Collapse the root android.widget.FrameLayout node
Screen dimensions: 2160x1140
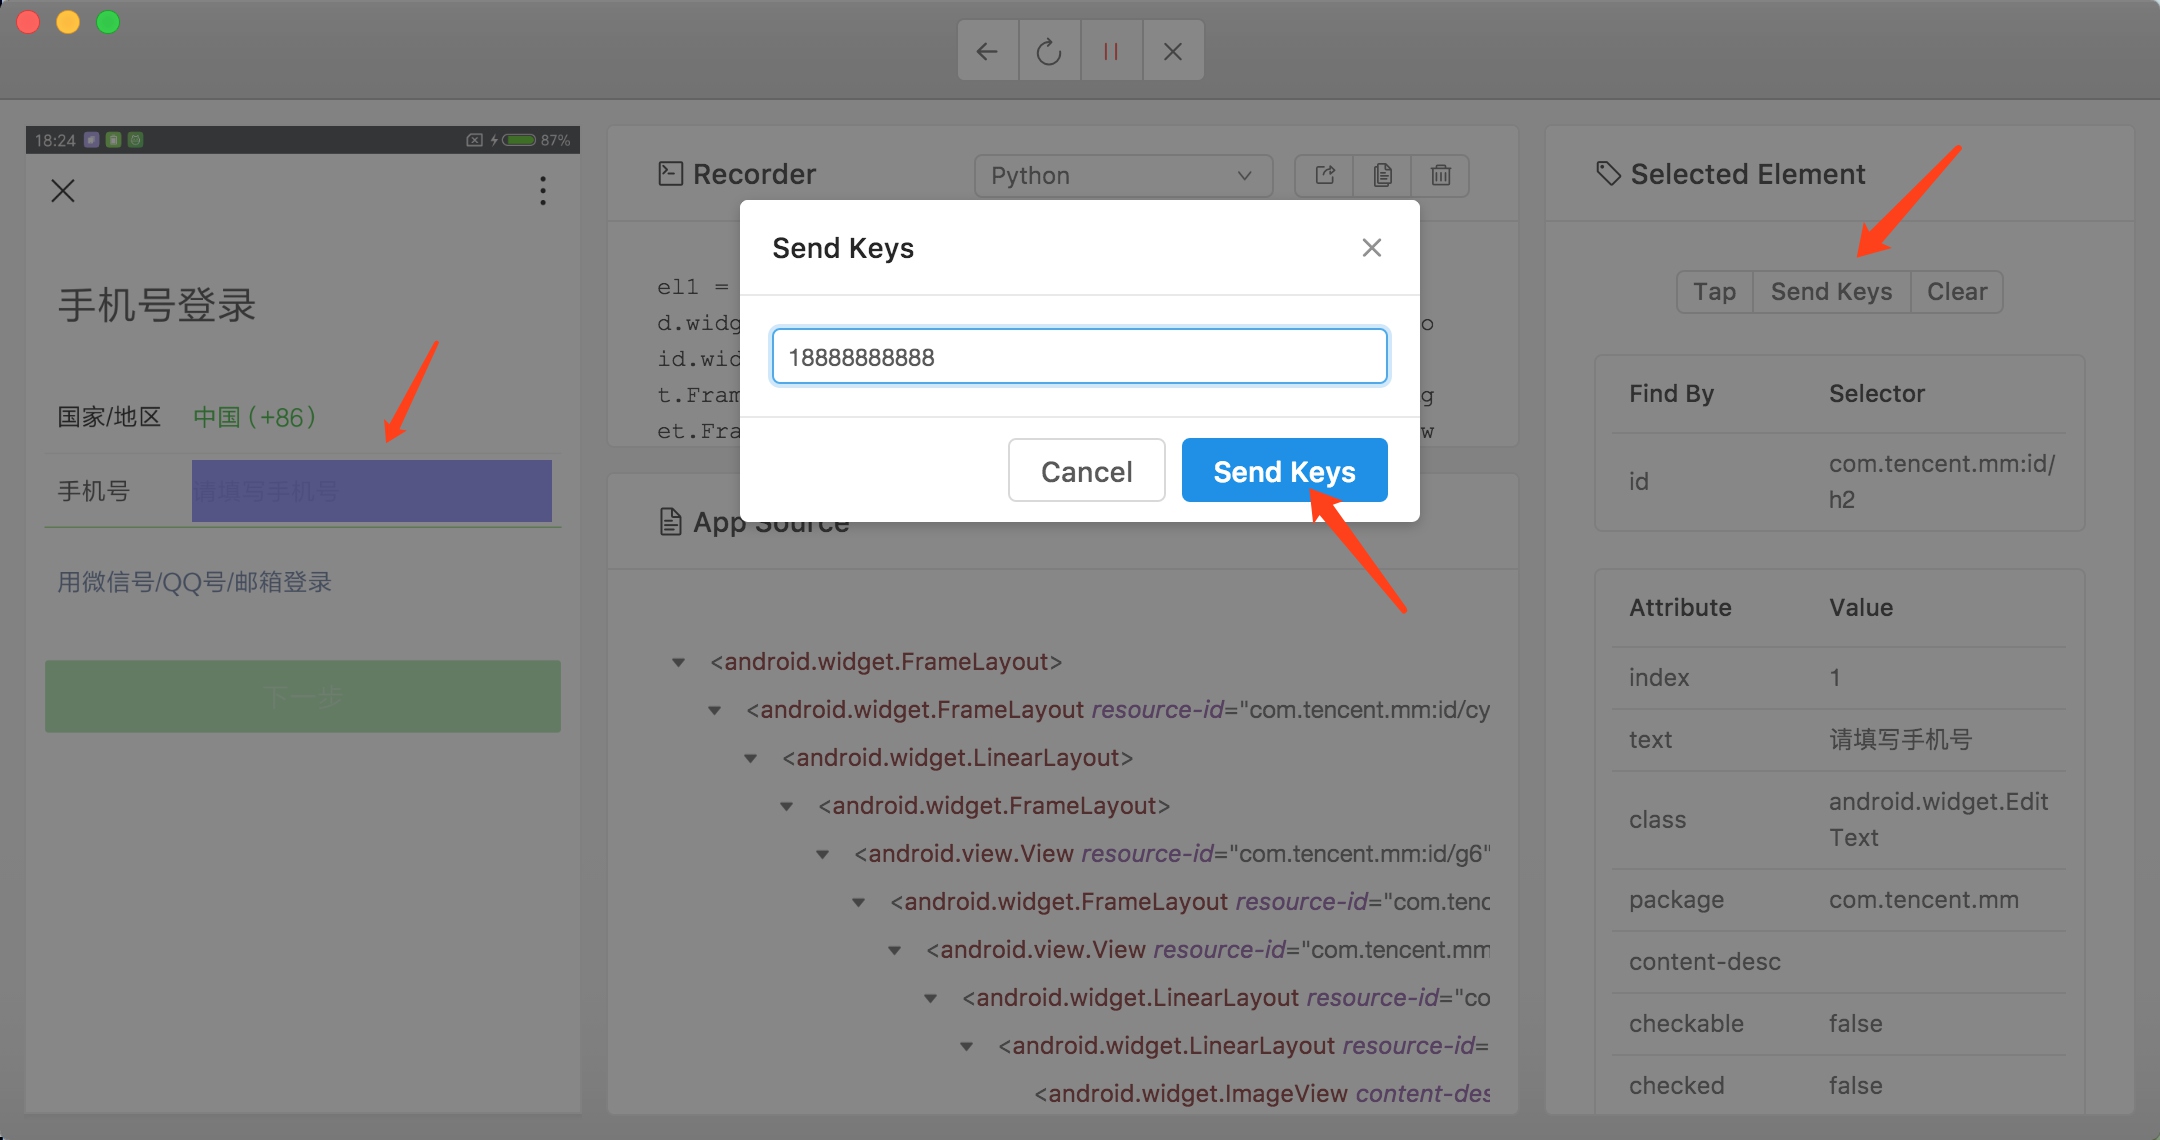point(679,662)
